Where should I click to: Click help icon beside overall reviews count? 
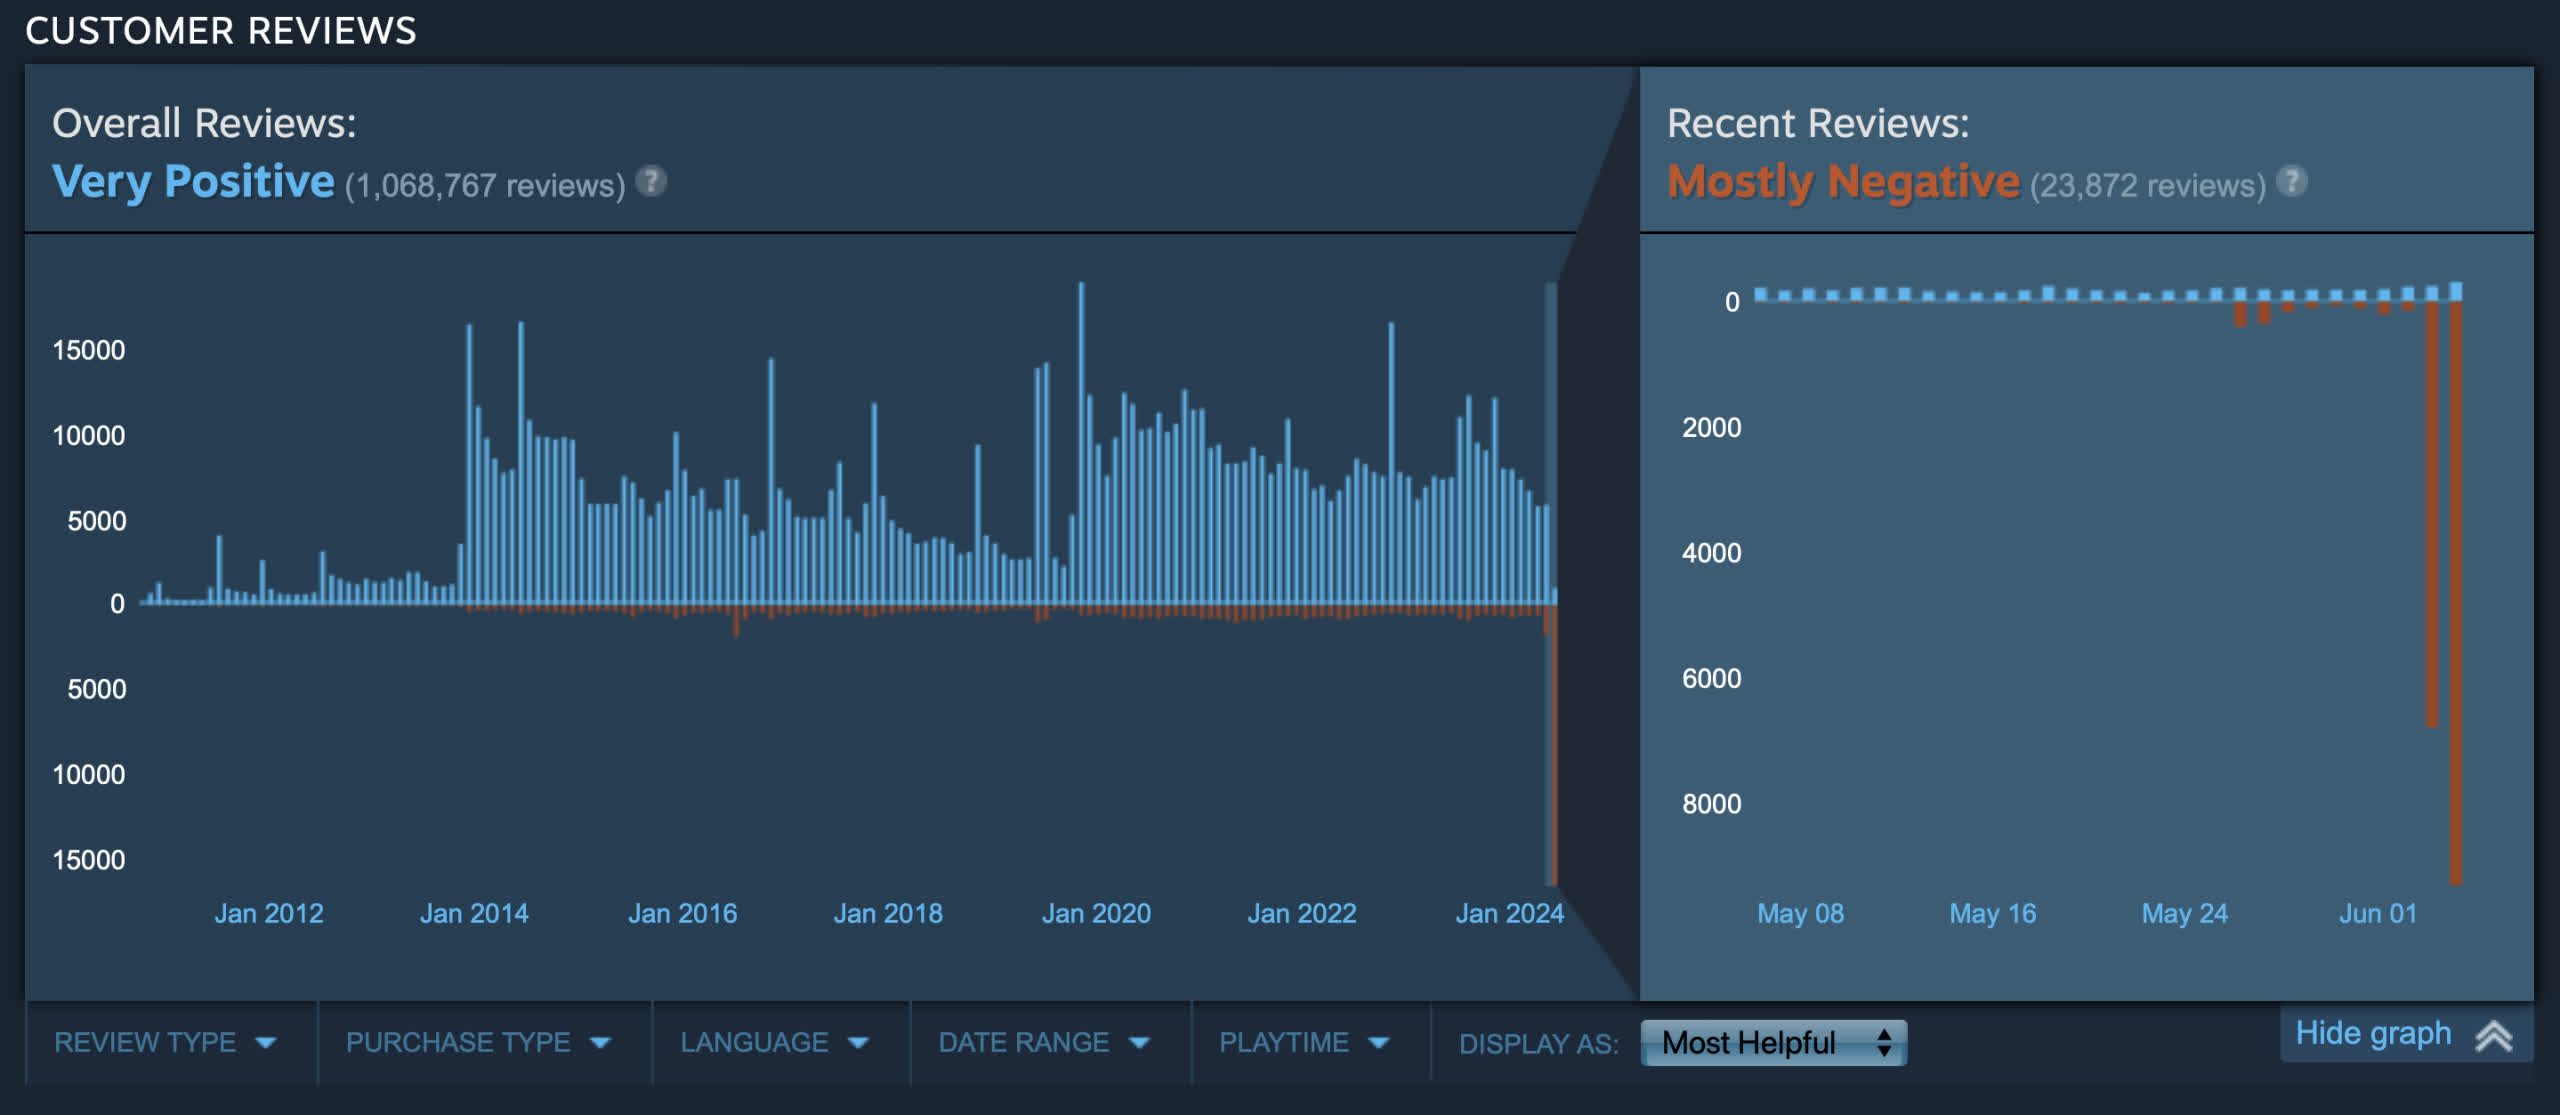point(651,181)
